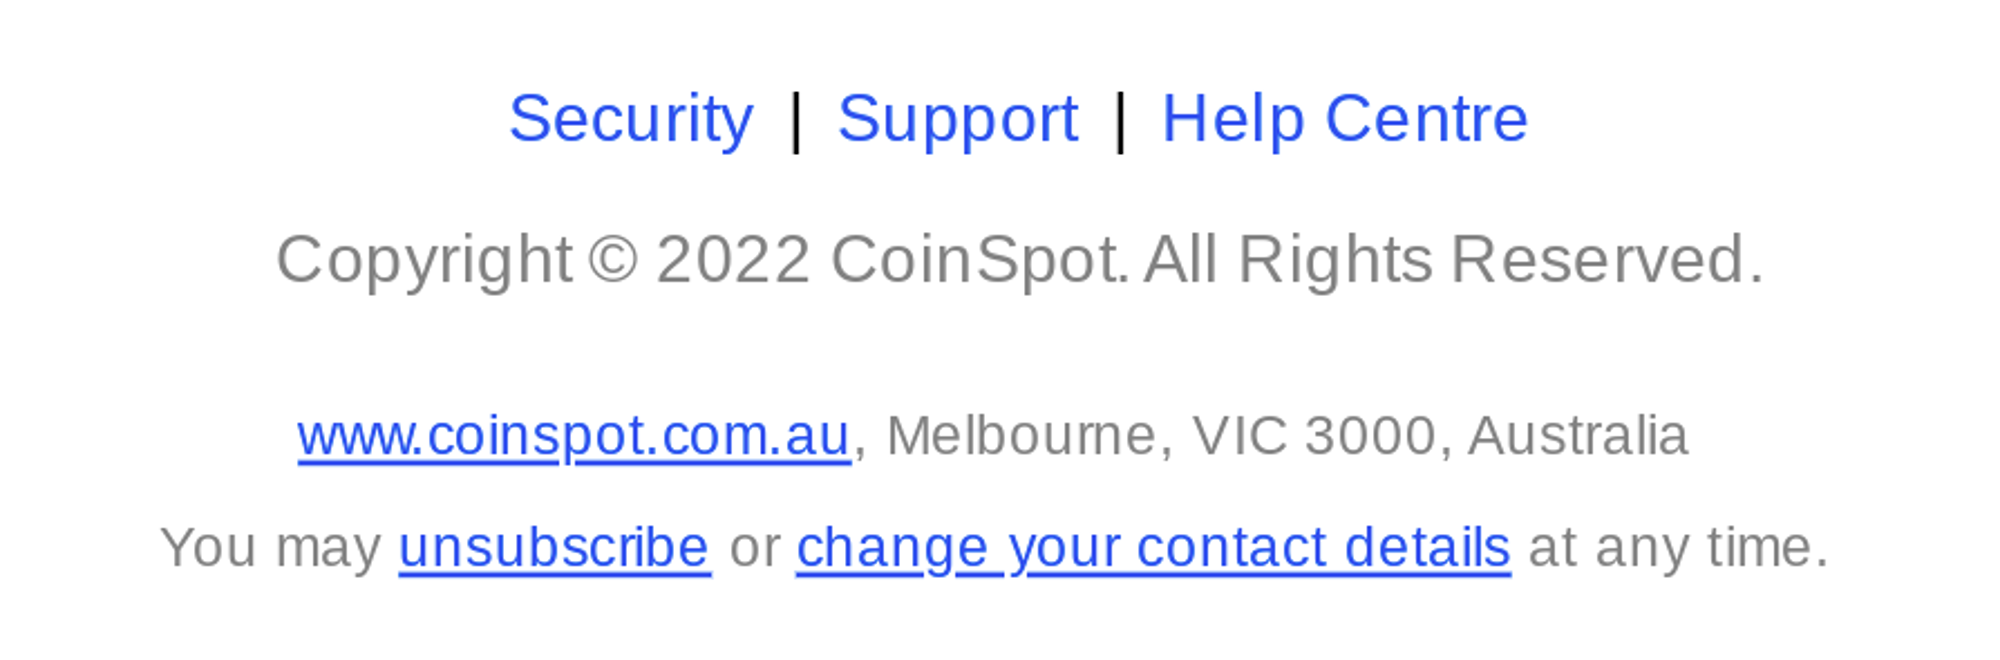2000x660 pixels.
Task: Click the CoinSpot name in copyright line
Action: [975, 260]
